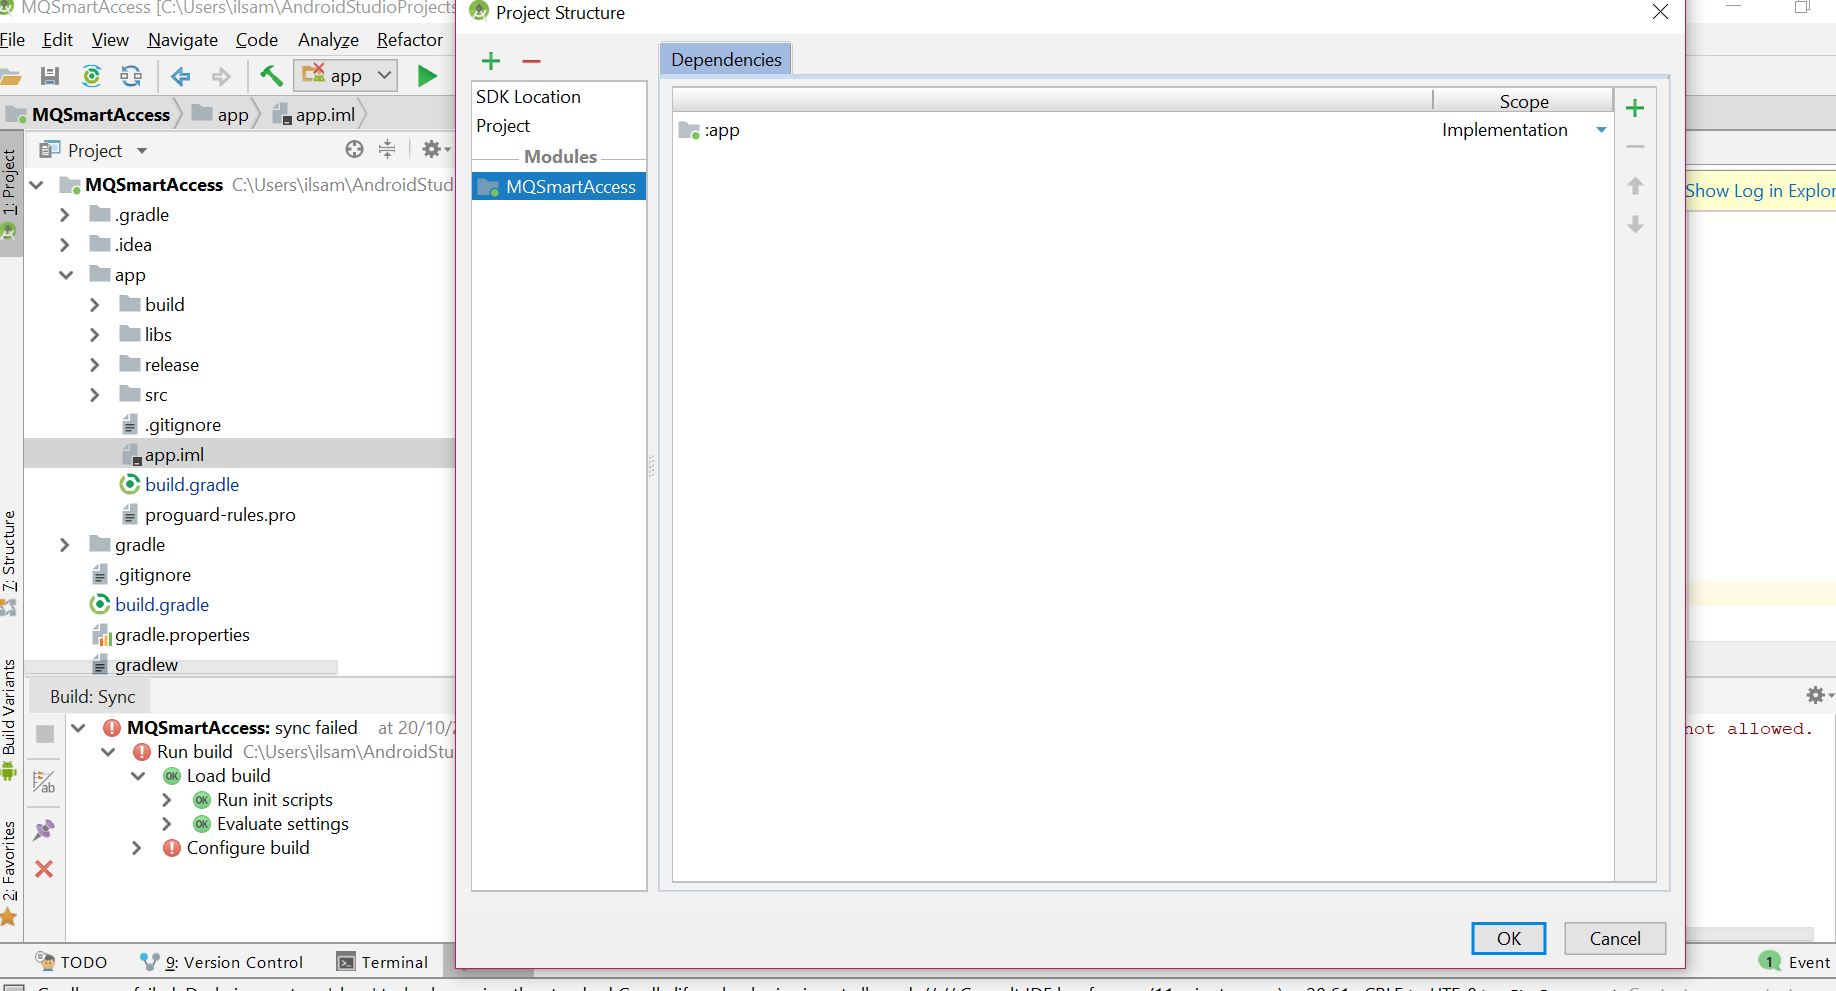Select the Dependencies tab
Image resolution: width=1836 pixels, height=991 pixels.
(724, 59)
